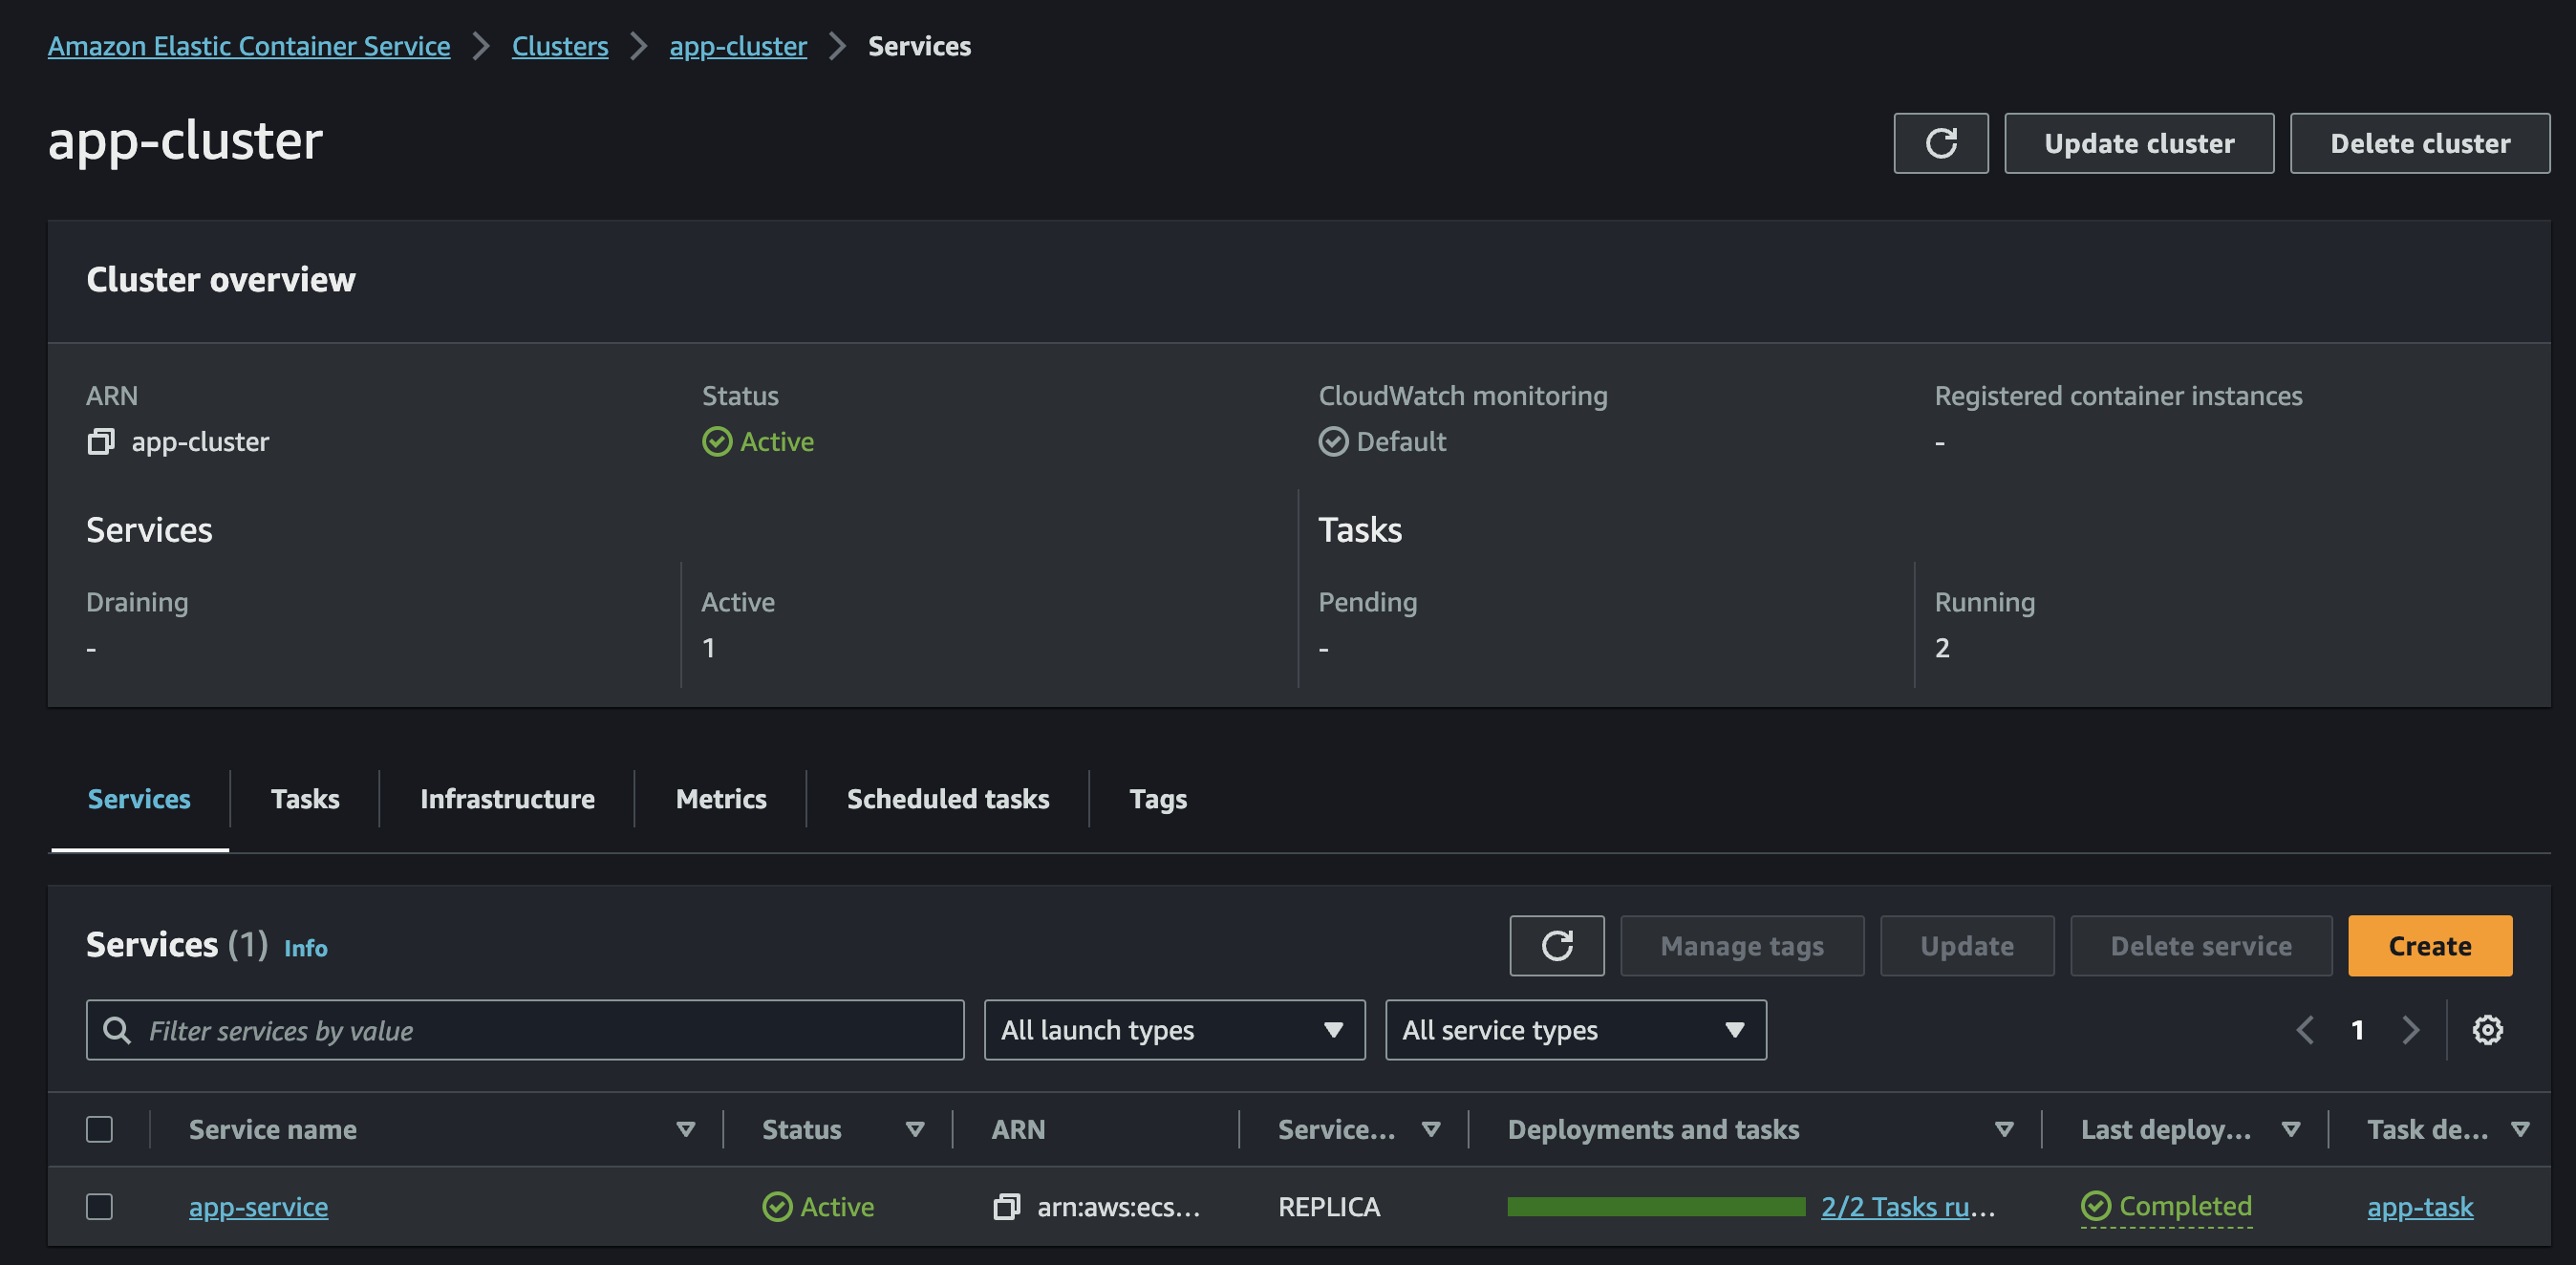Click the ARN column header
Screen dimensions: 2576x1265
click(x=1018, y=1129)
